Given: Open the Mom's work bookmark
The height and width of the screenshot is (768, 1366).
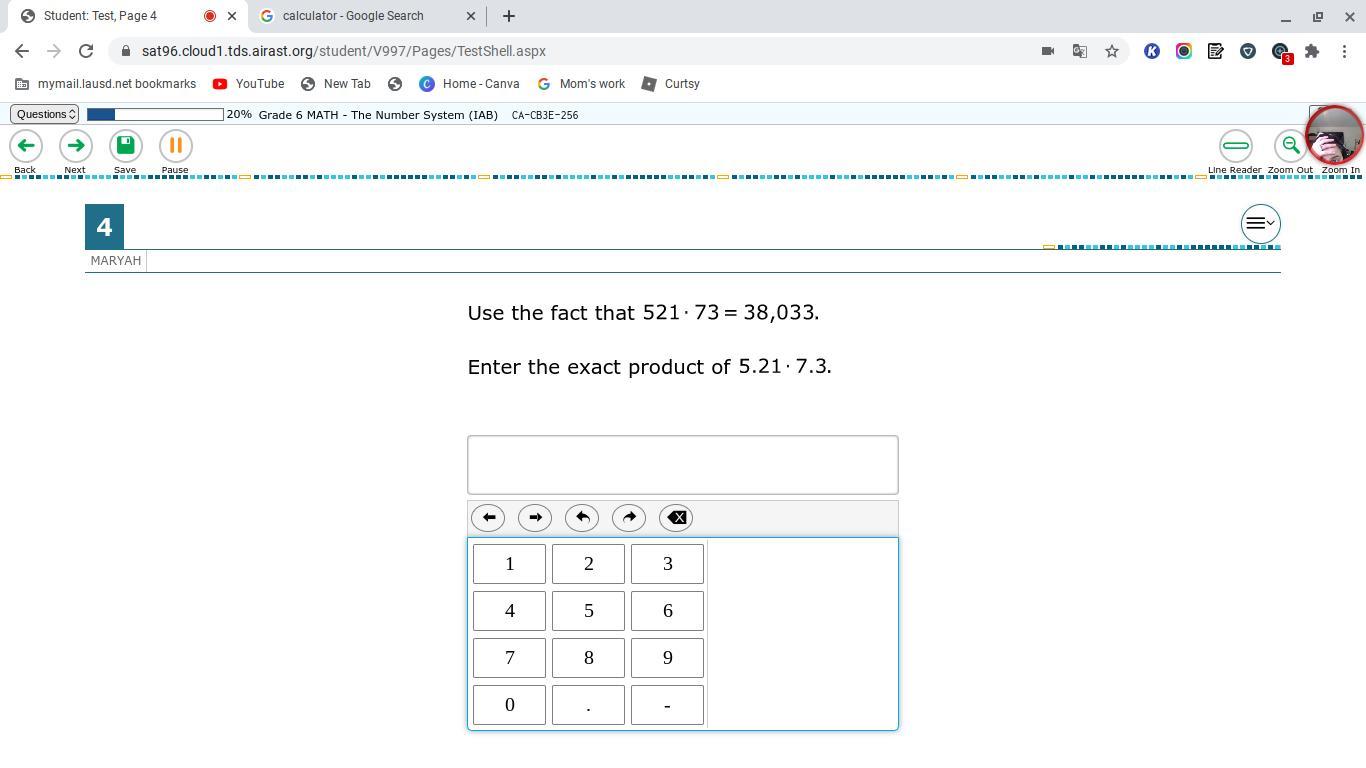Looking at the screenshot, I should click(x=581, y=84).
